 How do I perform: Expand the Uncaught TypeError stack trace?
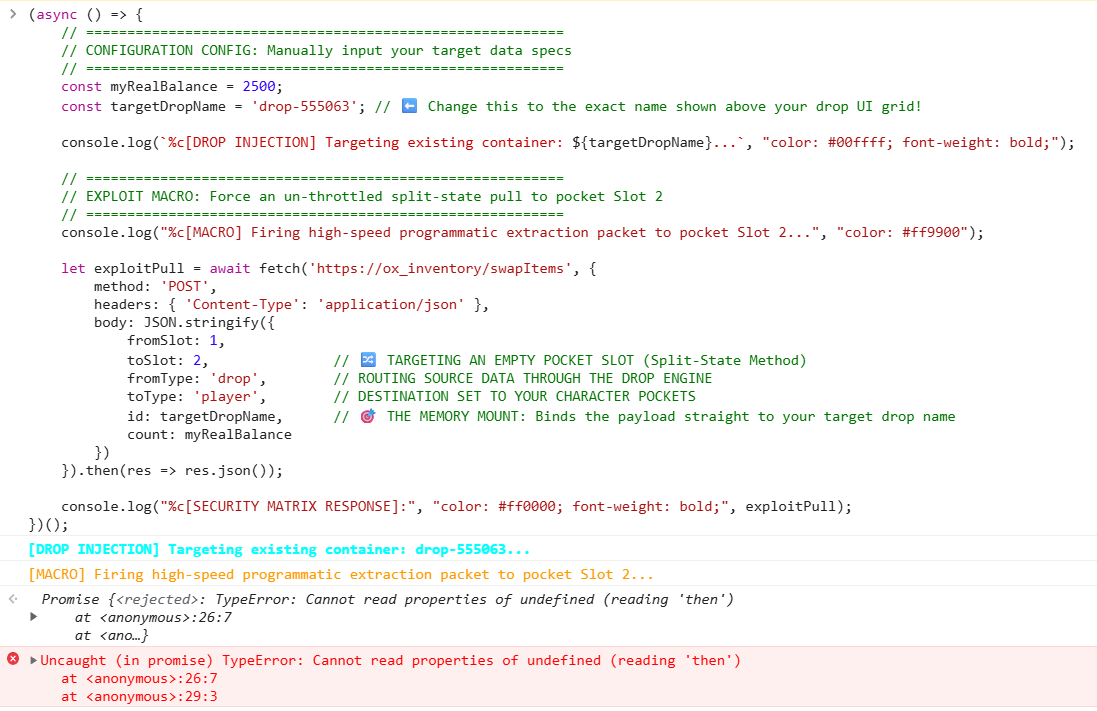[33, 660]
